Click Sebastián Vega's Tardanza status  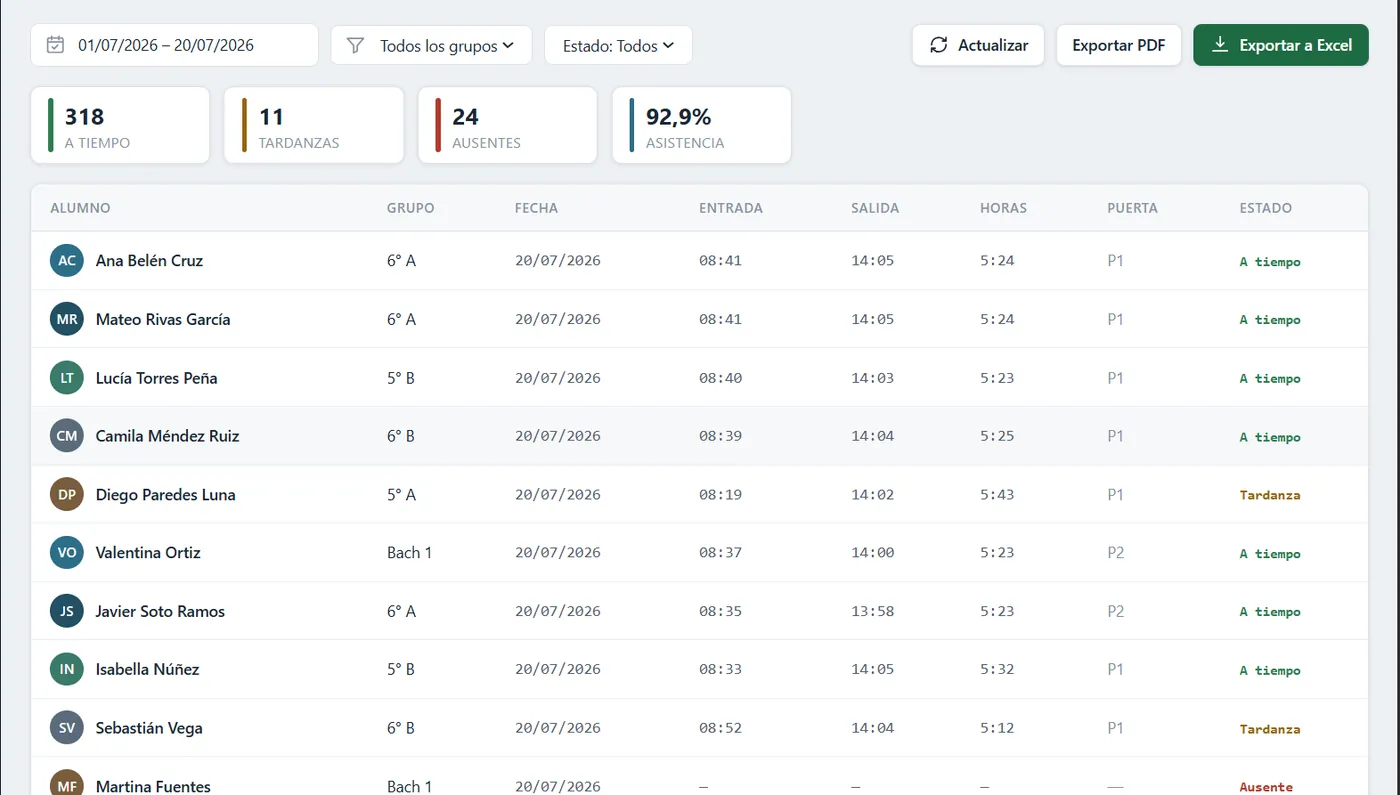click(x=1270, y=729)
